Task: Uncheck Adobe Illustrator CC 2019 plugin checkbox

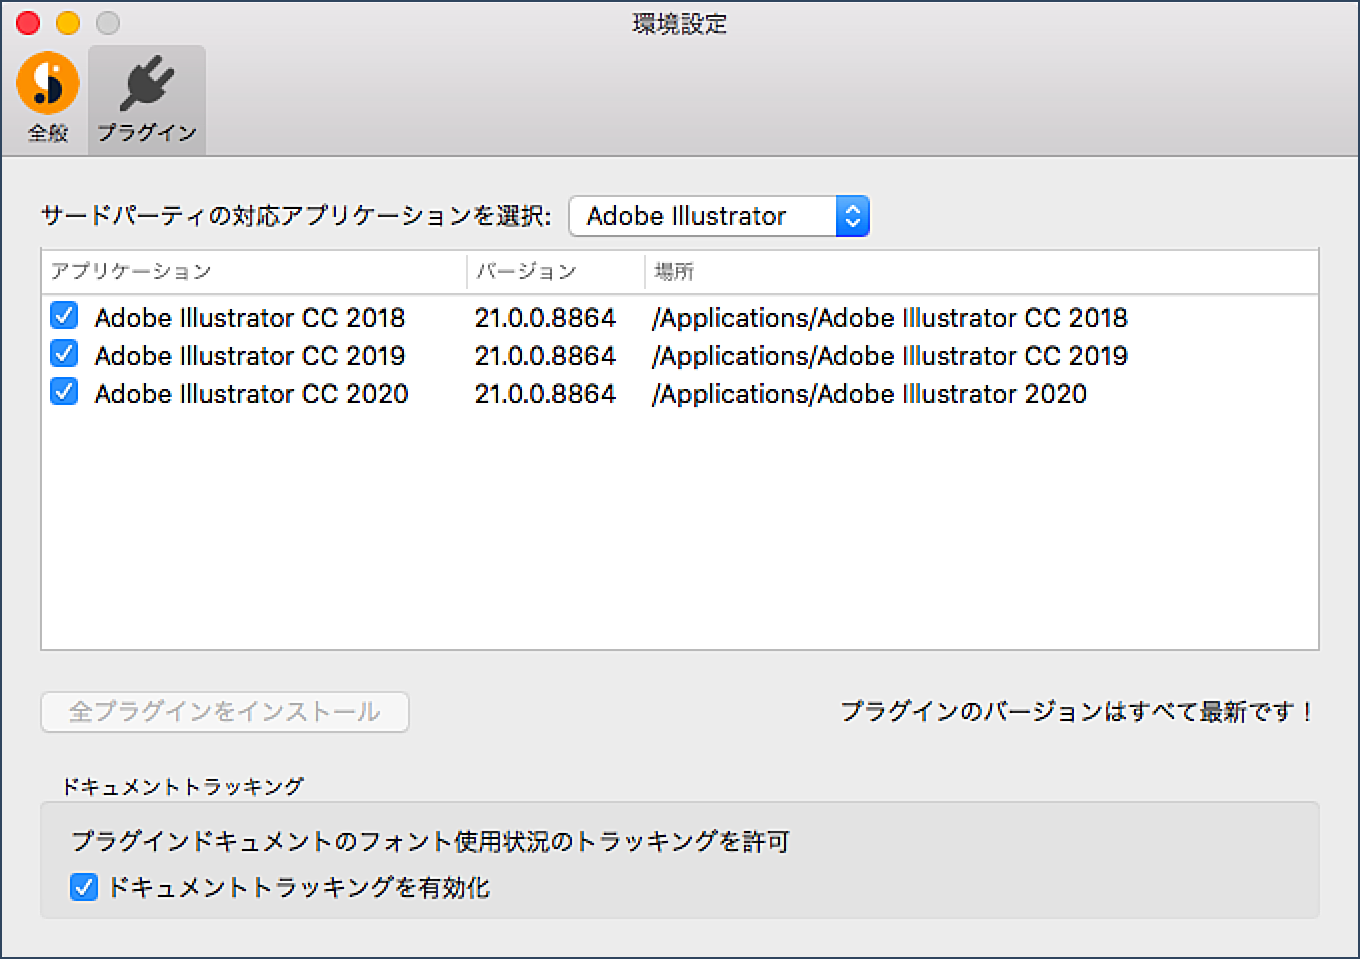Action: pyautogui.click(x=64, y=354)
